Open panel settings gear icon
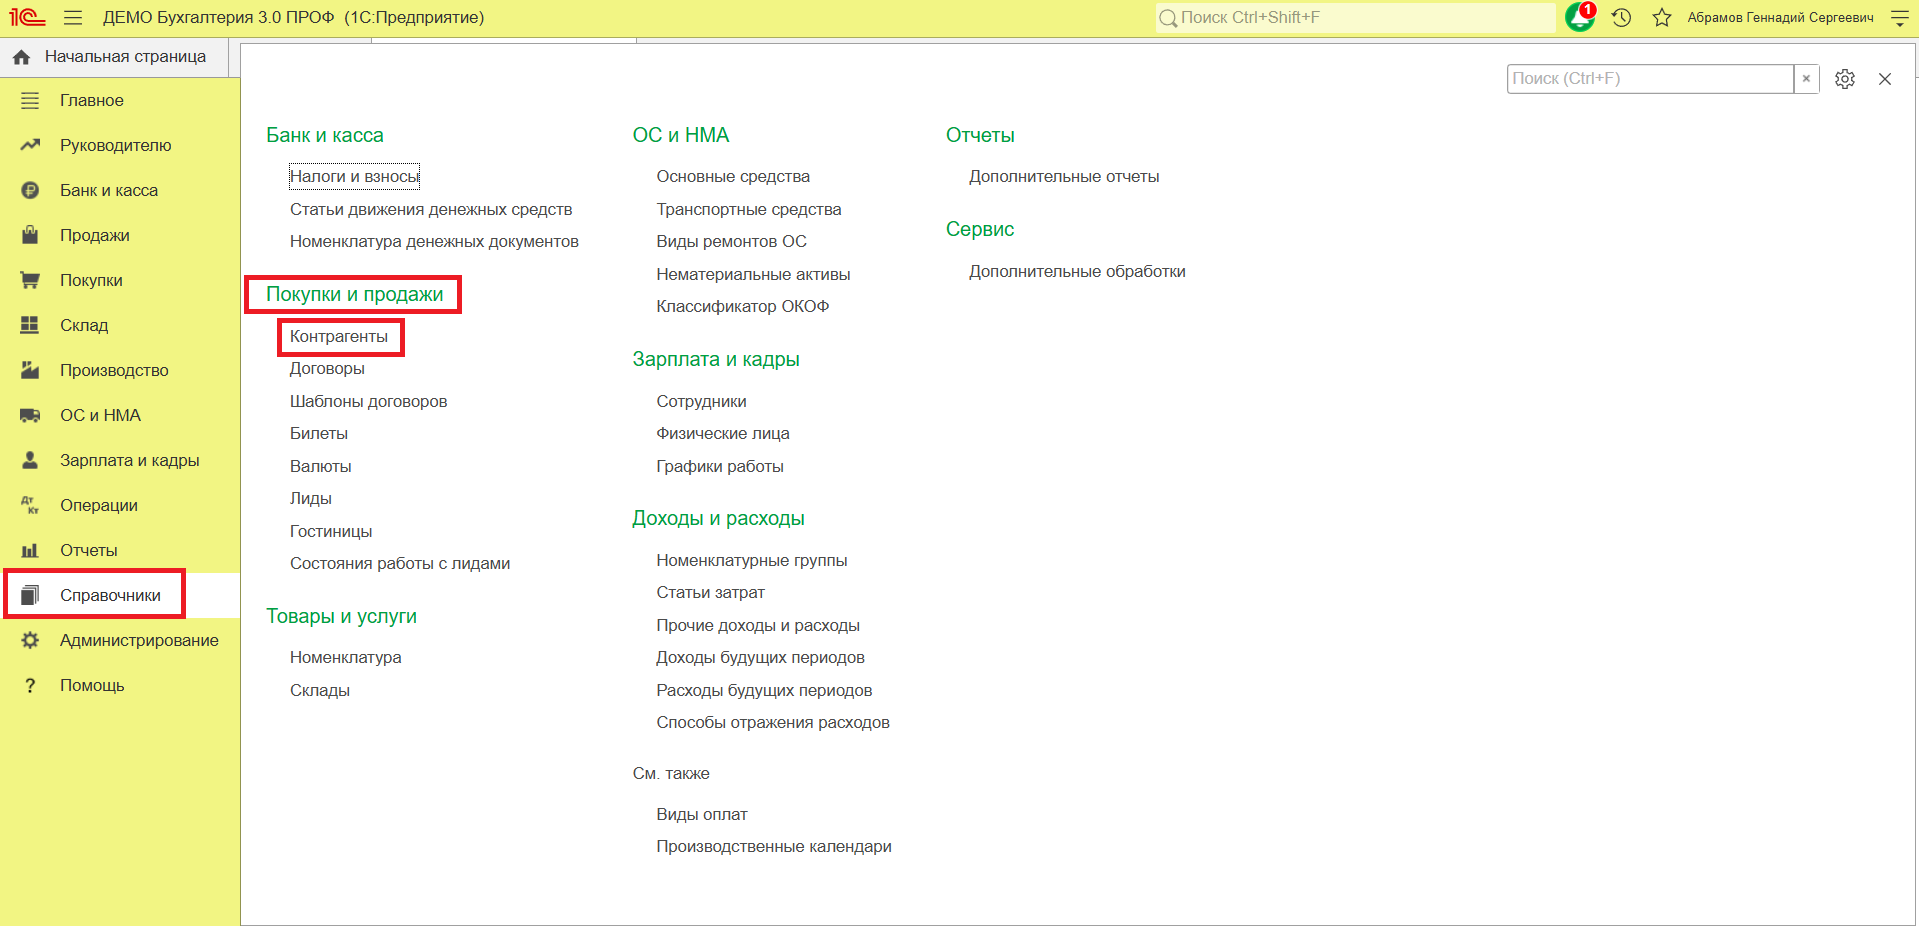 coord(1845,79)
